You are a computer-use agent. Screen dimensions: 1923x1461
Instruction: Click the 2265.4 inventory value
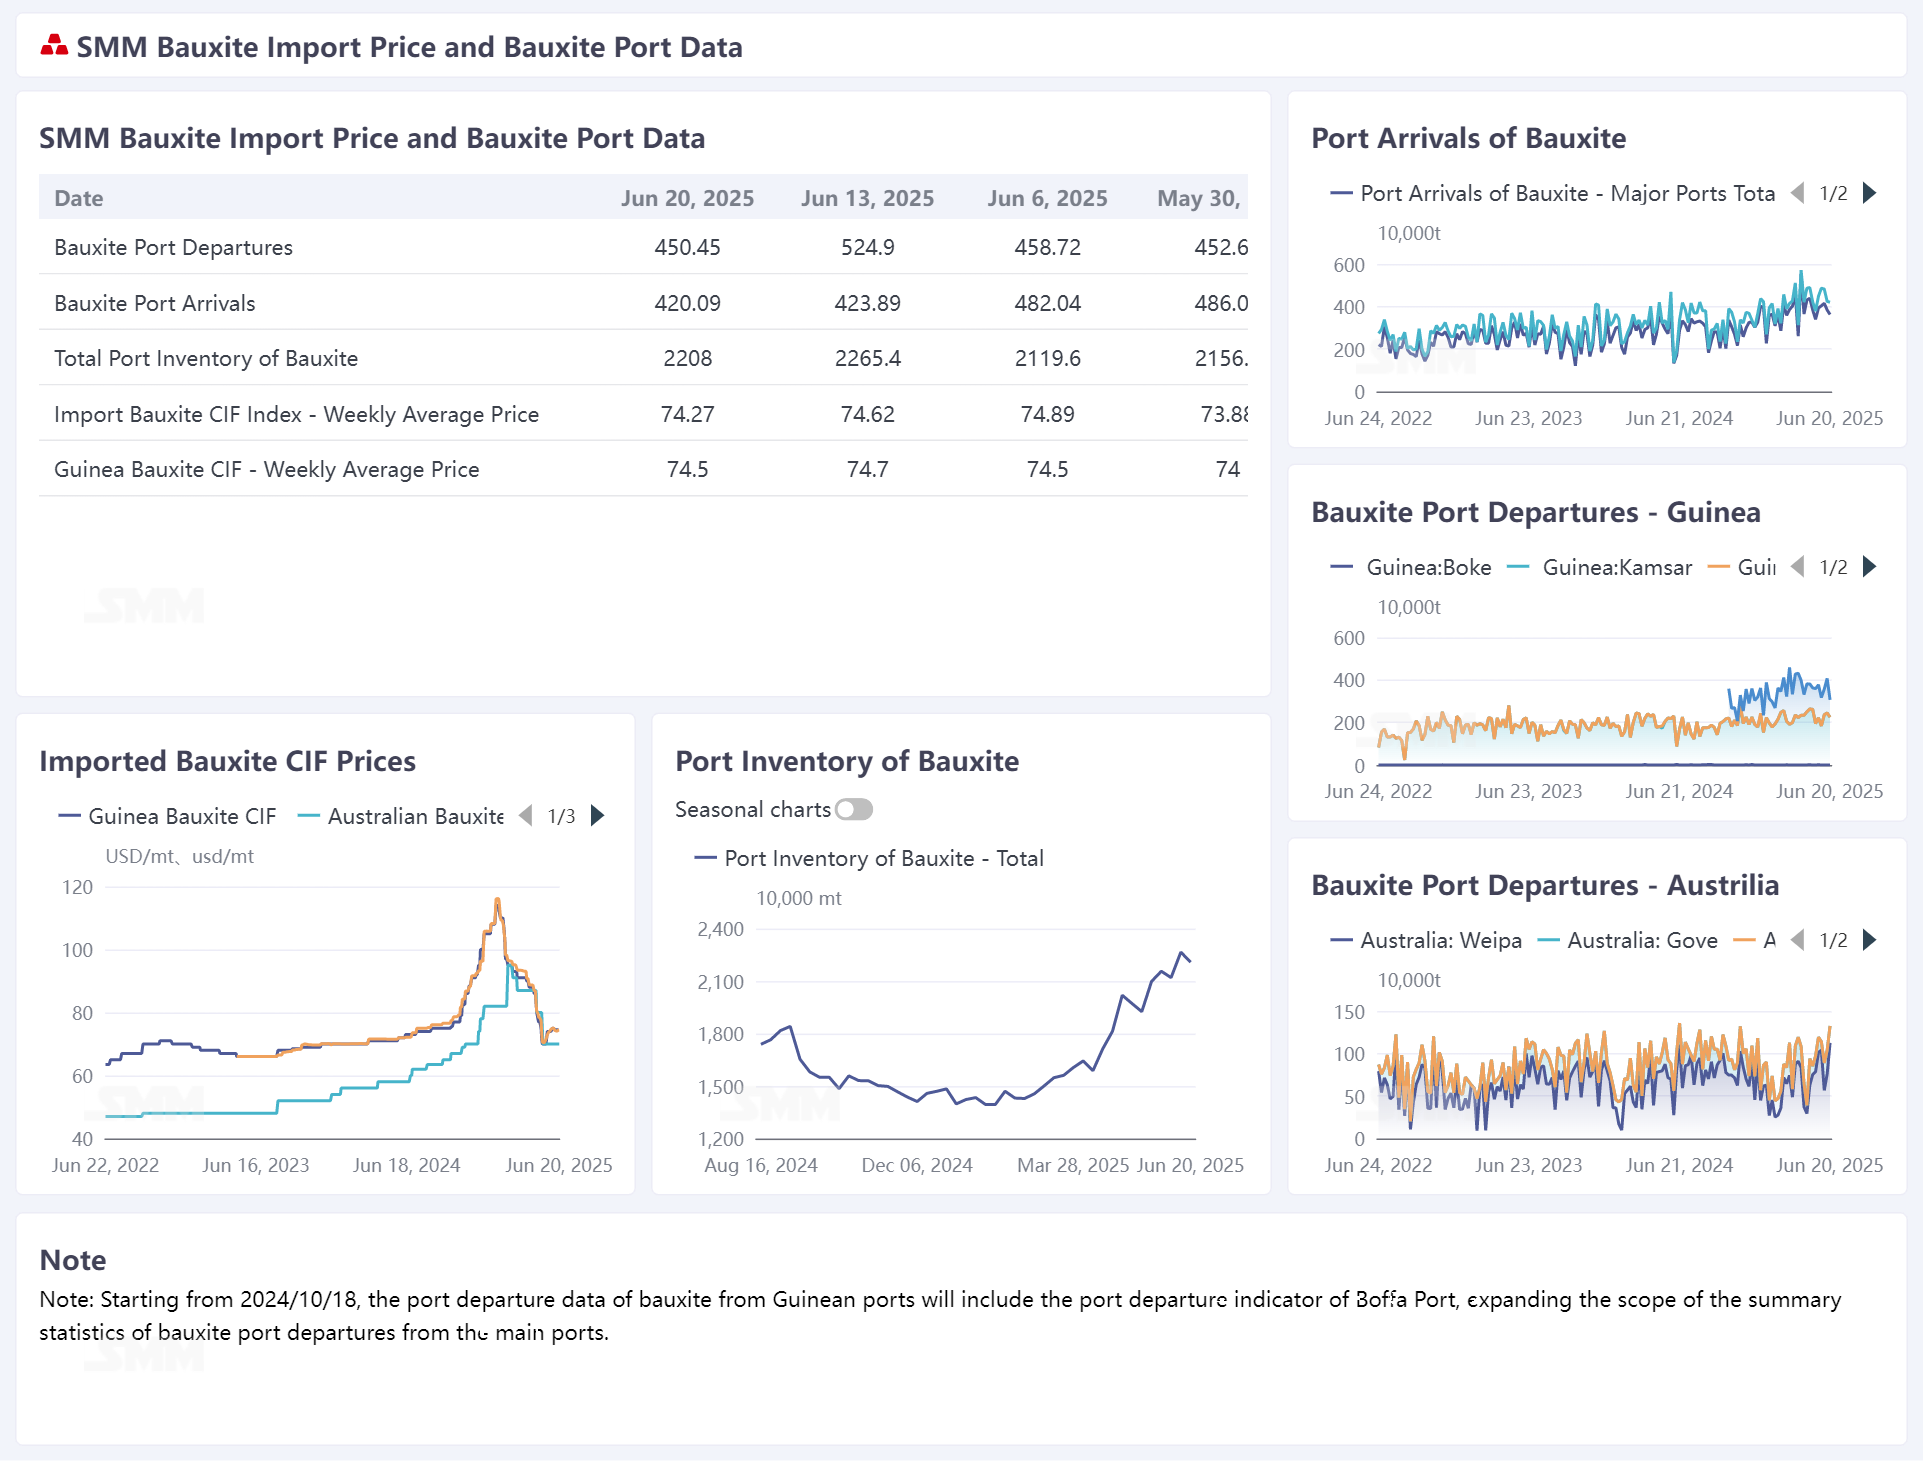[867, 358]
